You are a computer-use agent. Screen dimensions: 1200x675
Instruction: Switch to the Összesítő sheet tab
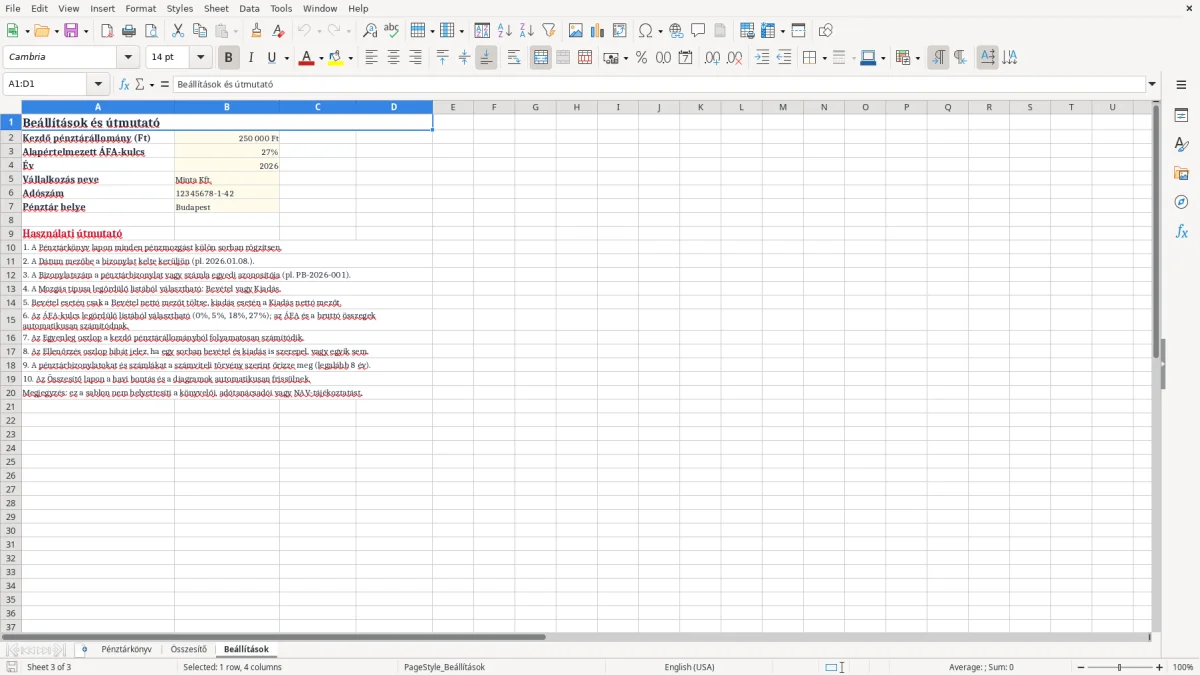188,649
